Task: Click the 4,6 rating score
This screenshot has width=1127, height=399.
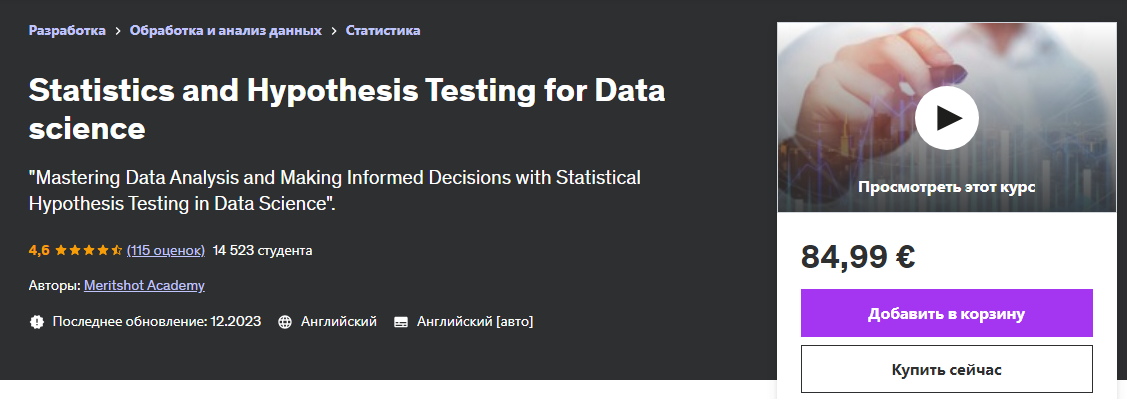Action: coord(39,250)
